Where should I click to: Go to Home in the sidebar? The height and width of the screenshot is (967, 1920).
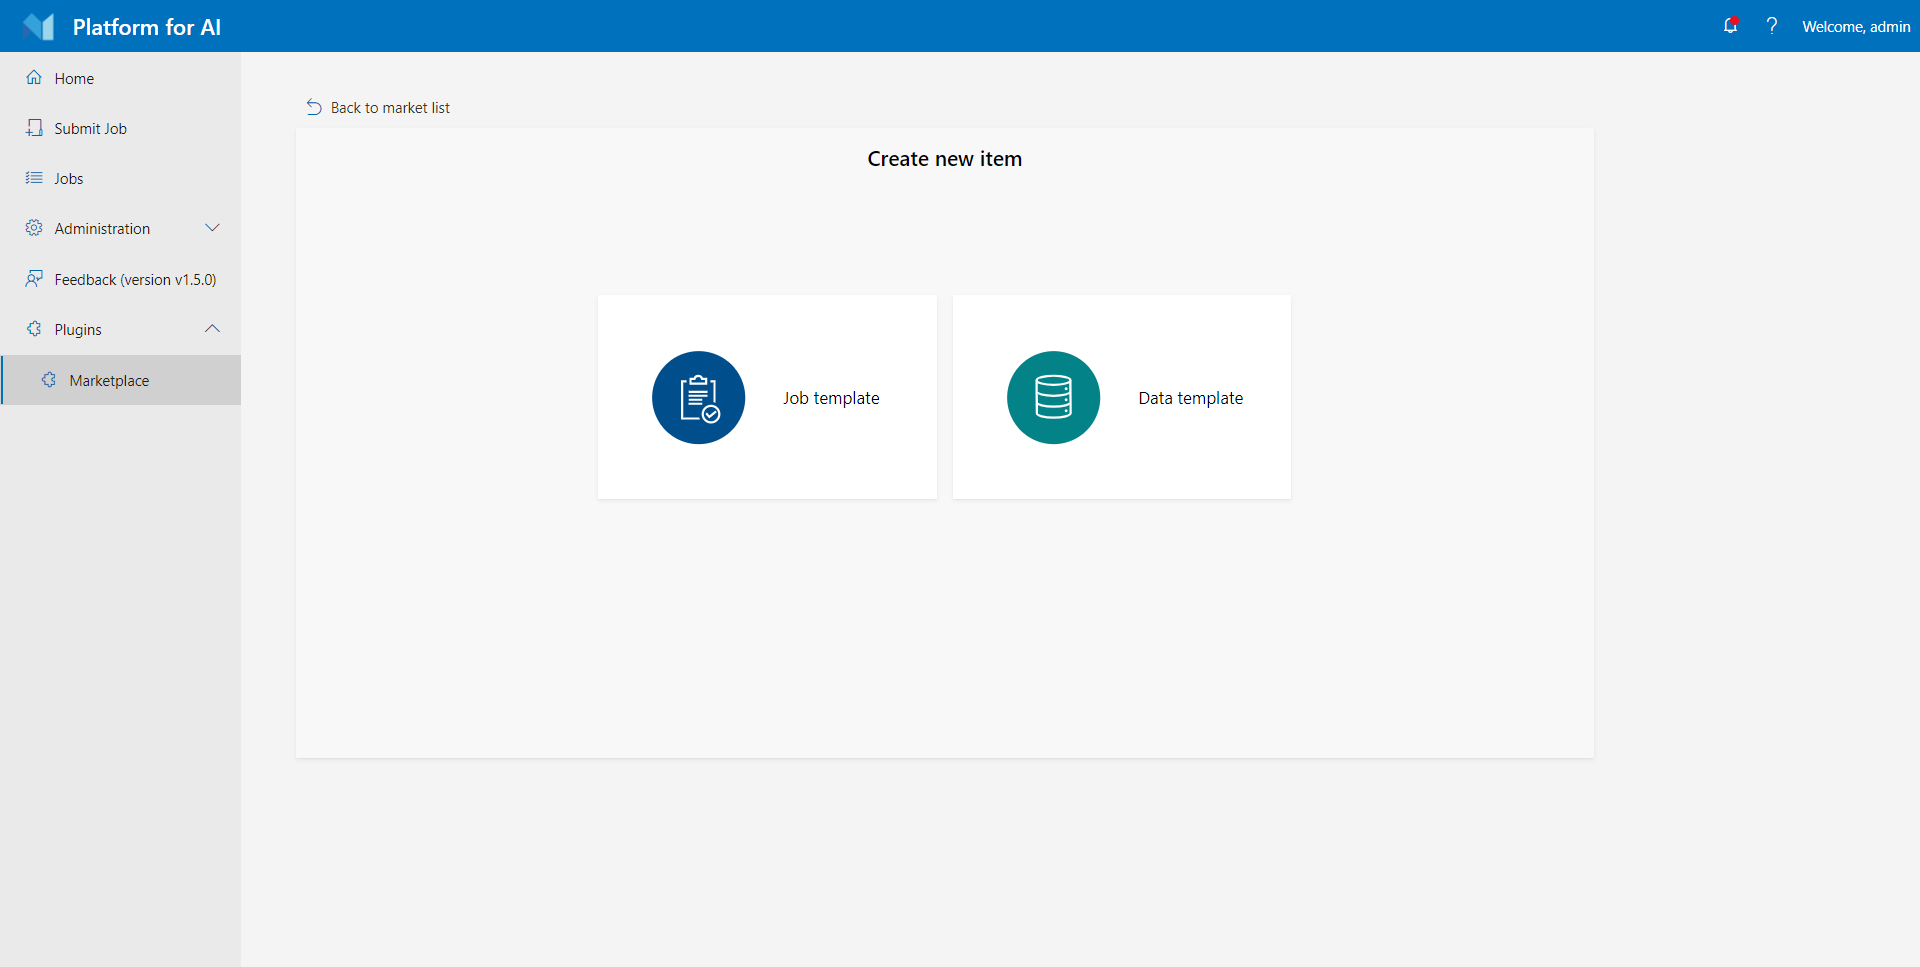click(x=120, y=78)
